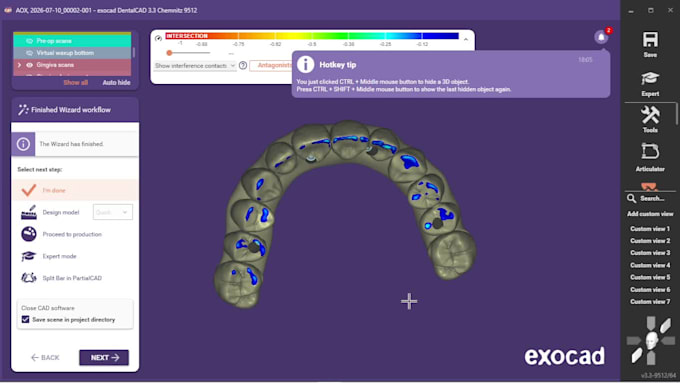Click the wizard info icon beside finished message

pos(23,144)
